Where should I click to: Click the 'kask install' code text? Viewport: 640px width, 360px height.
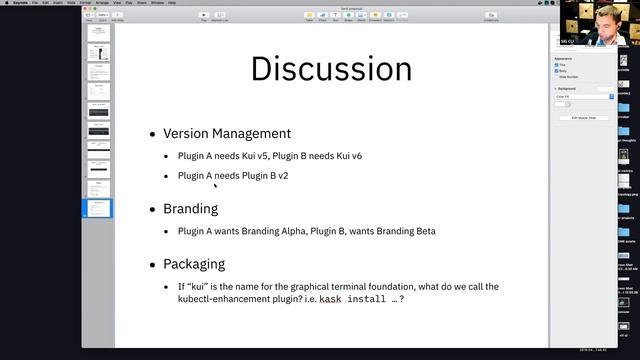click(x=352, y=299)
